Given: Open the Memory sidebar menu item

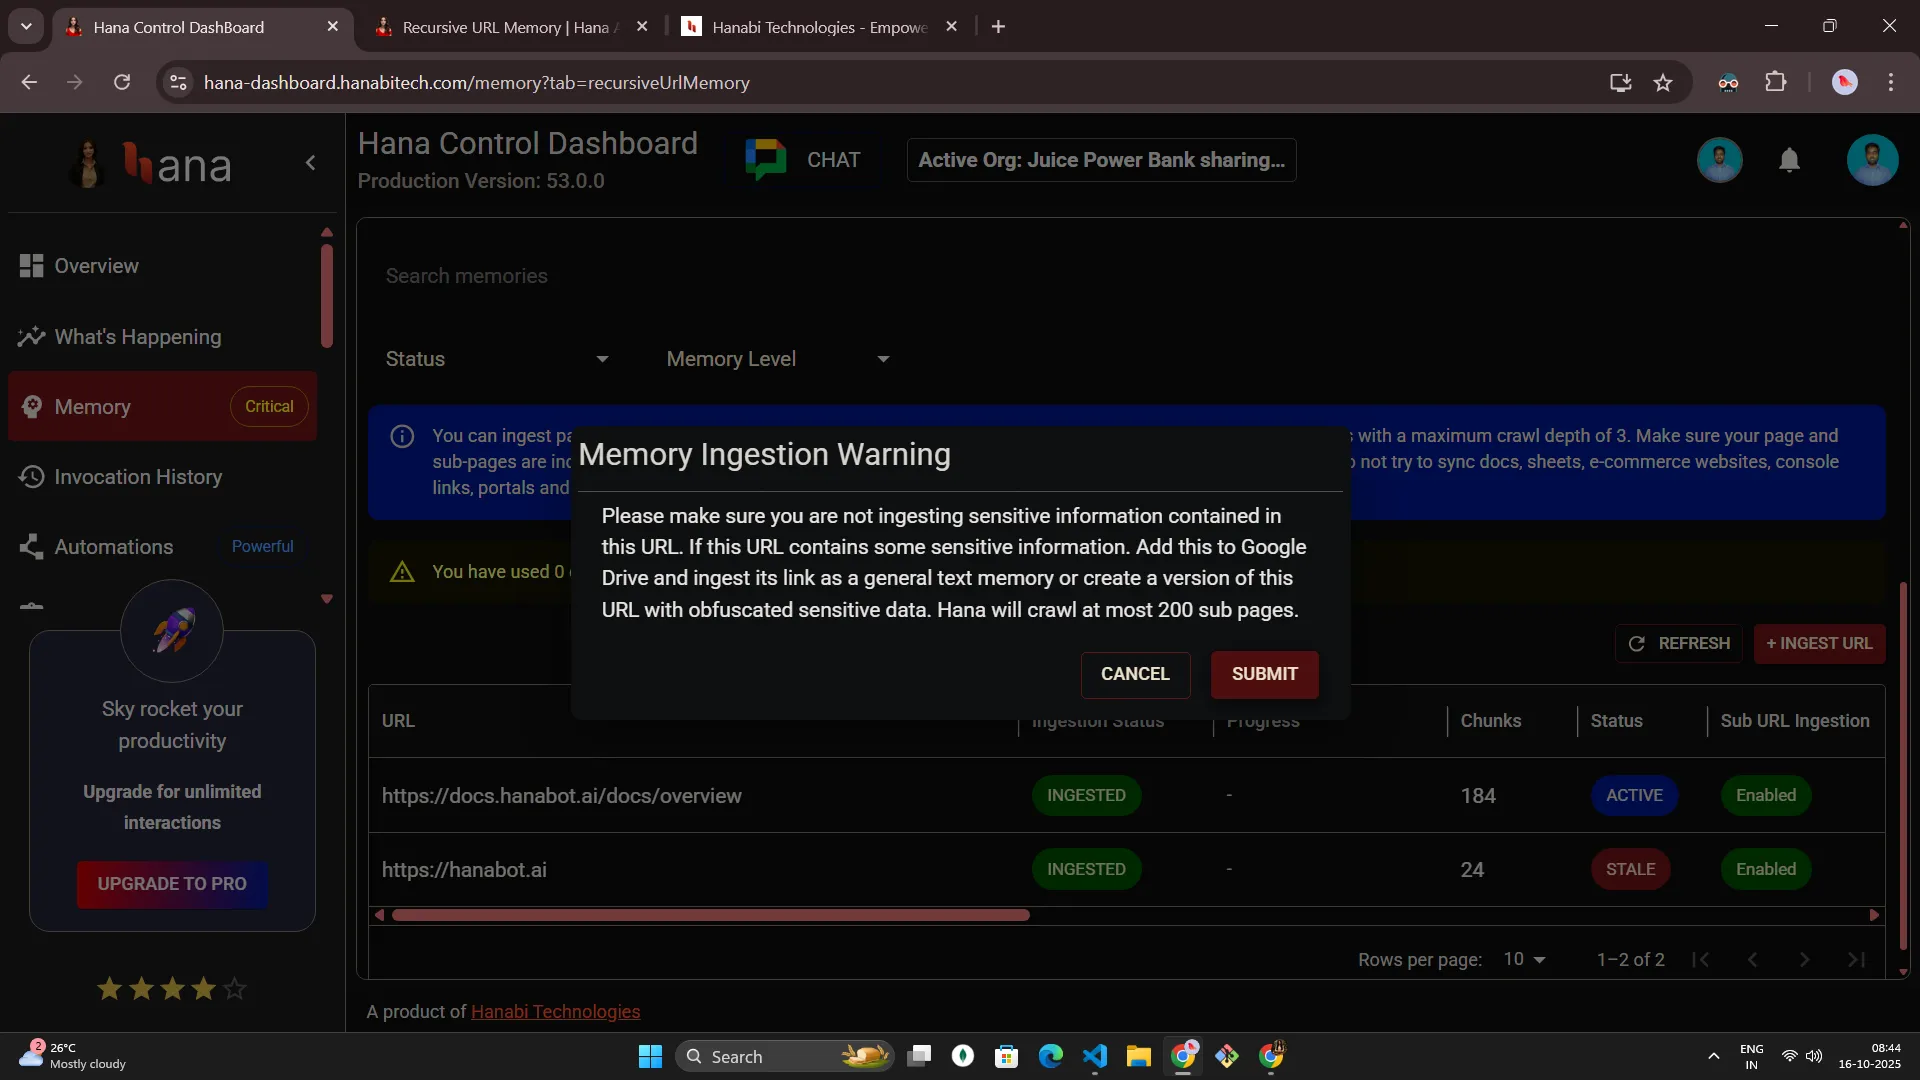Looking at the screenshot, I should [x=93, y=407].
